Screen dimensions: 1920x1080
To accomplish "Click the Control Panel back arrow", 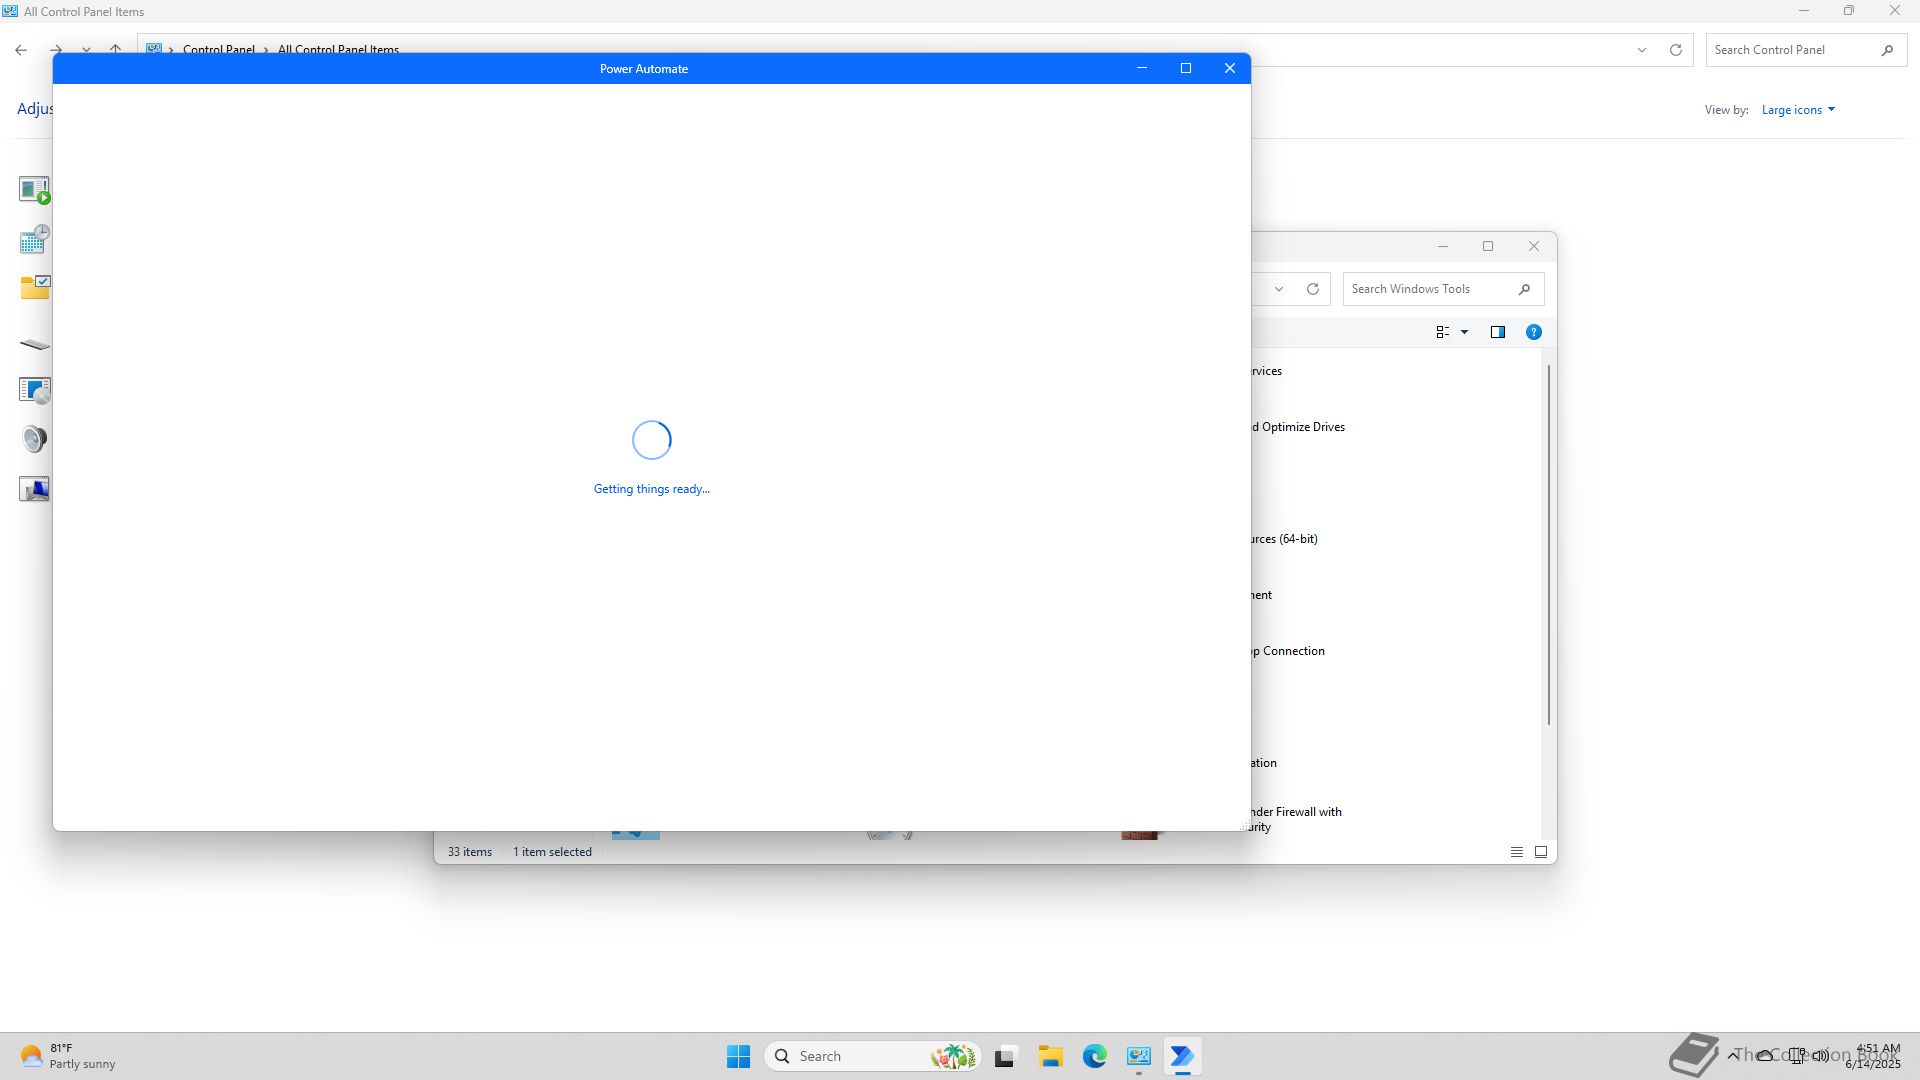I will pyautogui.click(x=21, y=50).
